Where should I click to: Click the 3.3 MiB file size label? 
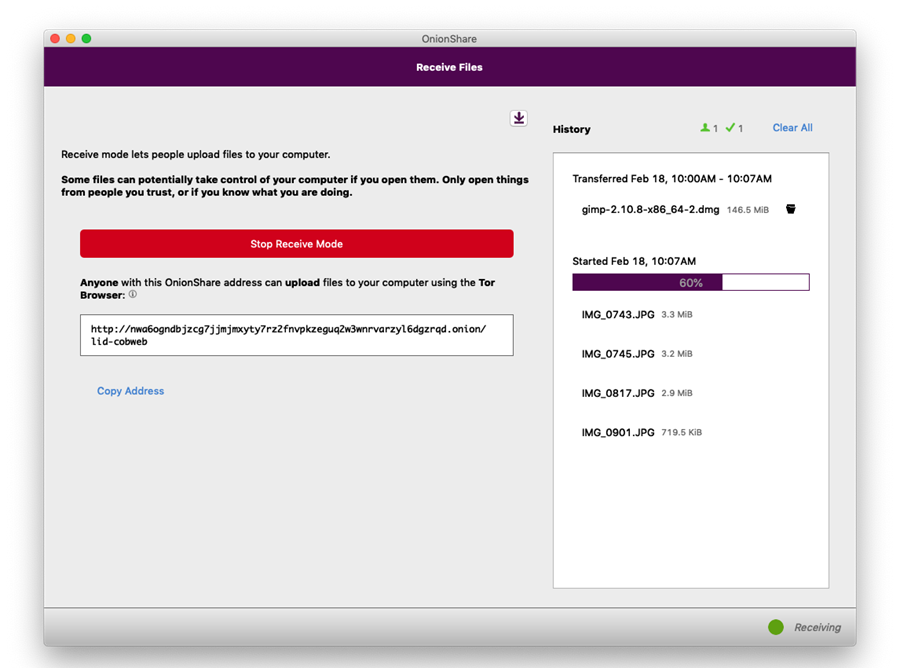point(677,314)
